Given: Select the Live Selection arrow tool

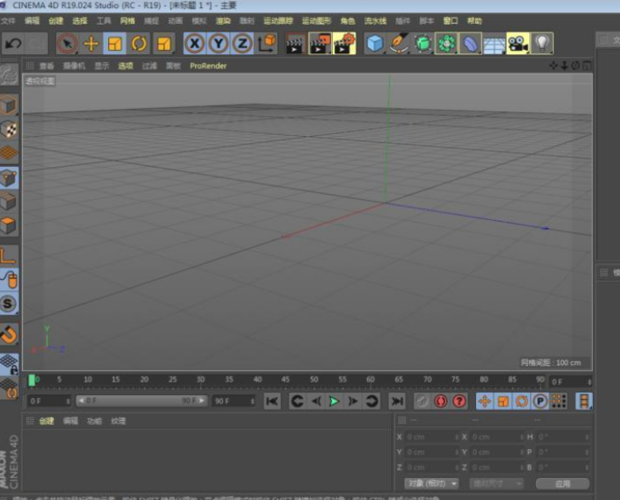Looking at the screenshot, I should click(67, 43).
